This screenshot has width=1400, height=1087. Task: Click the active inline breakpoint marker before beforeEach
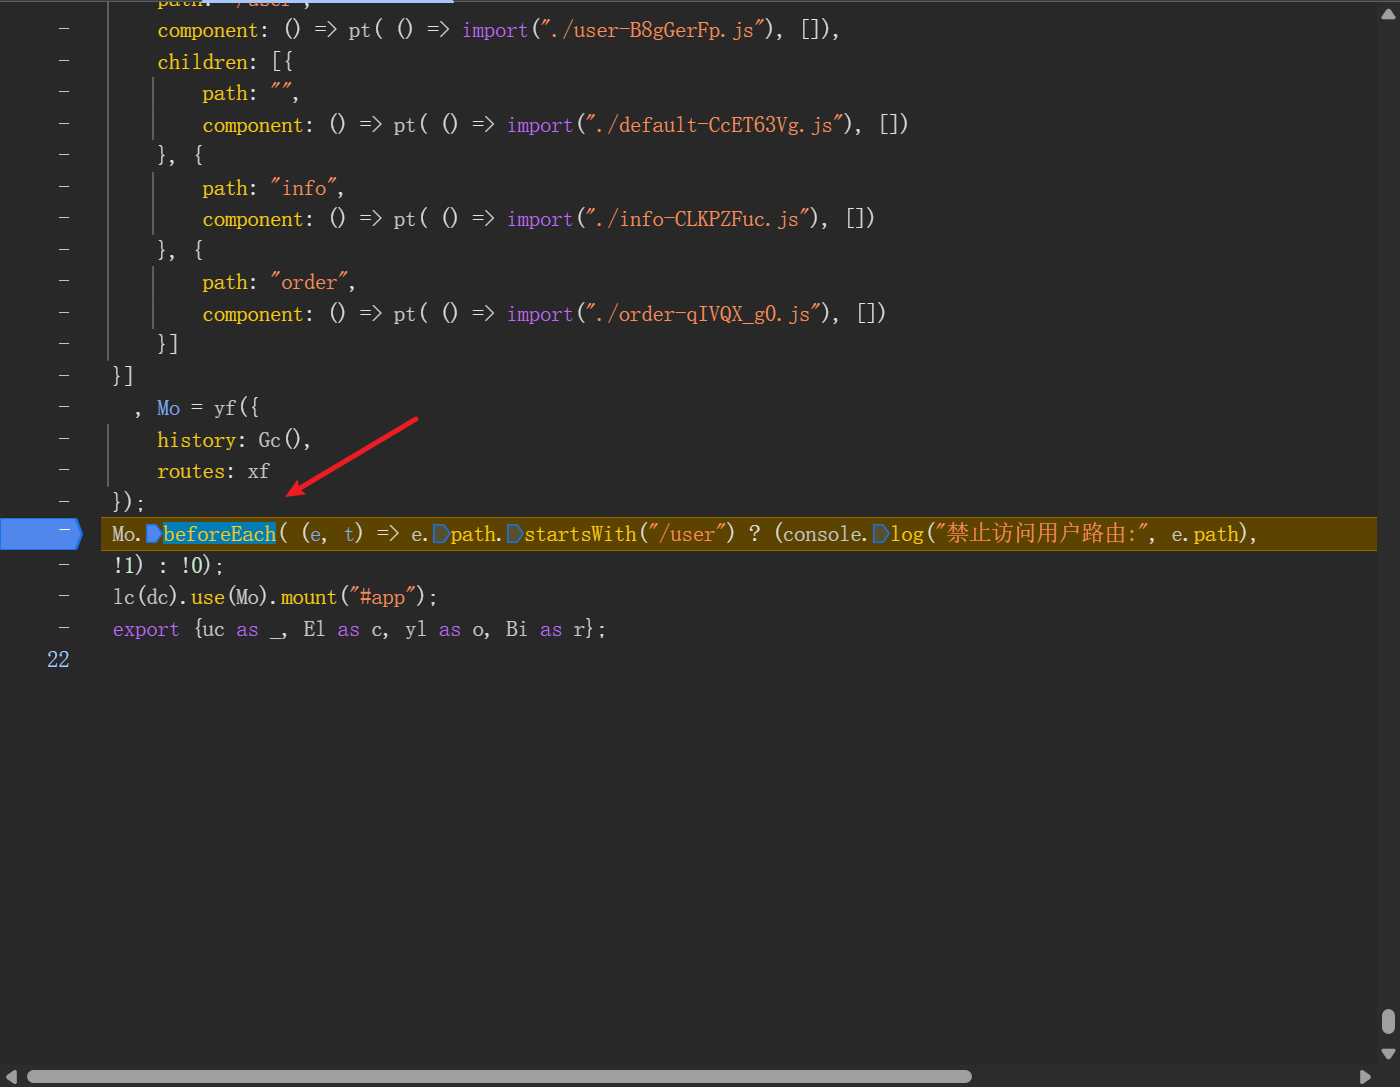[x=153, y=534]
